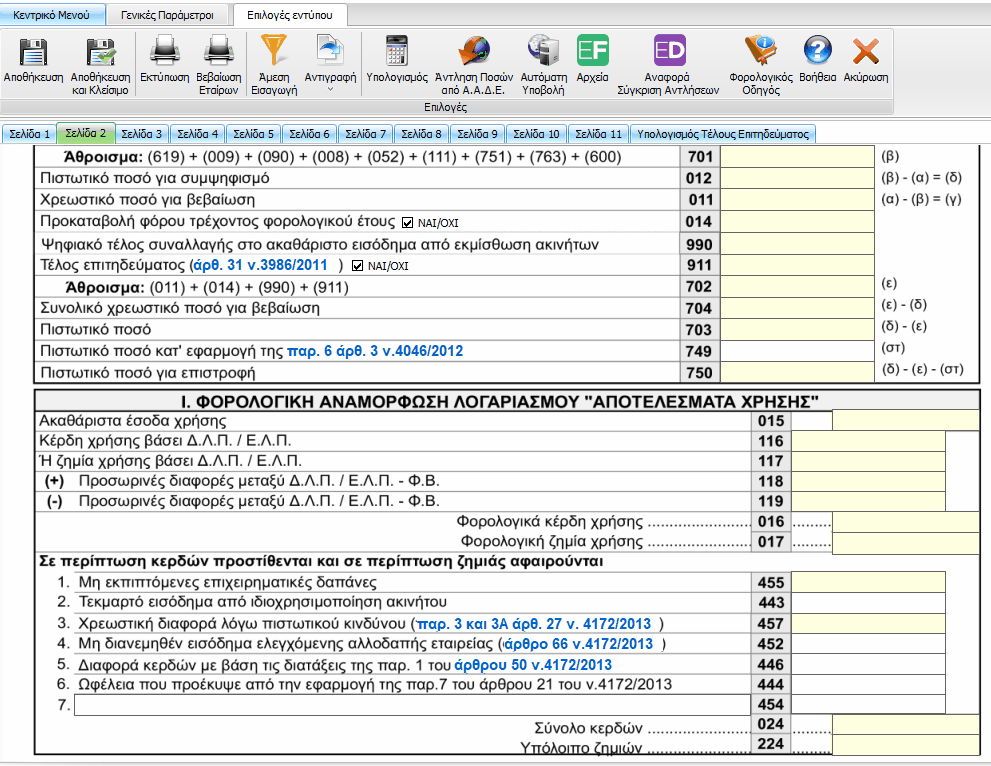Viewport: 991px width, 766px height.
Task: Cancel with the Ακύρωση X icon
Action: (x=865, y=52)
